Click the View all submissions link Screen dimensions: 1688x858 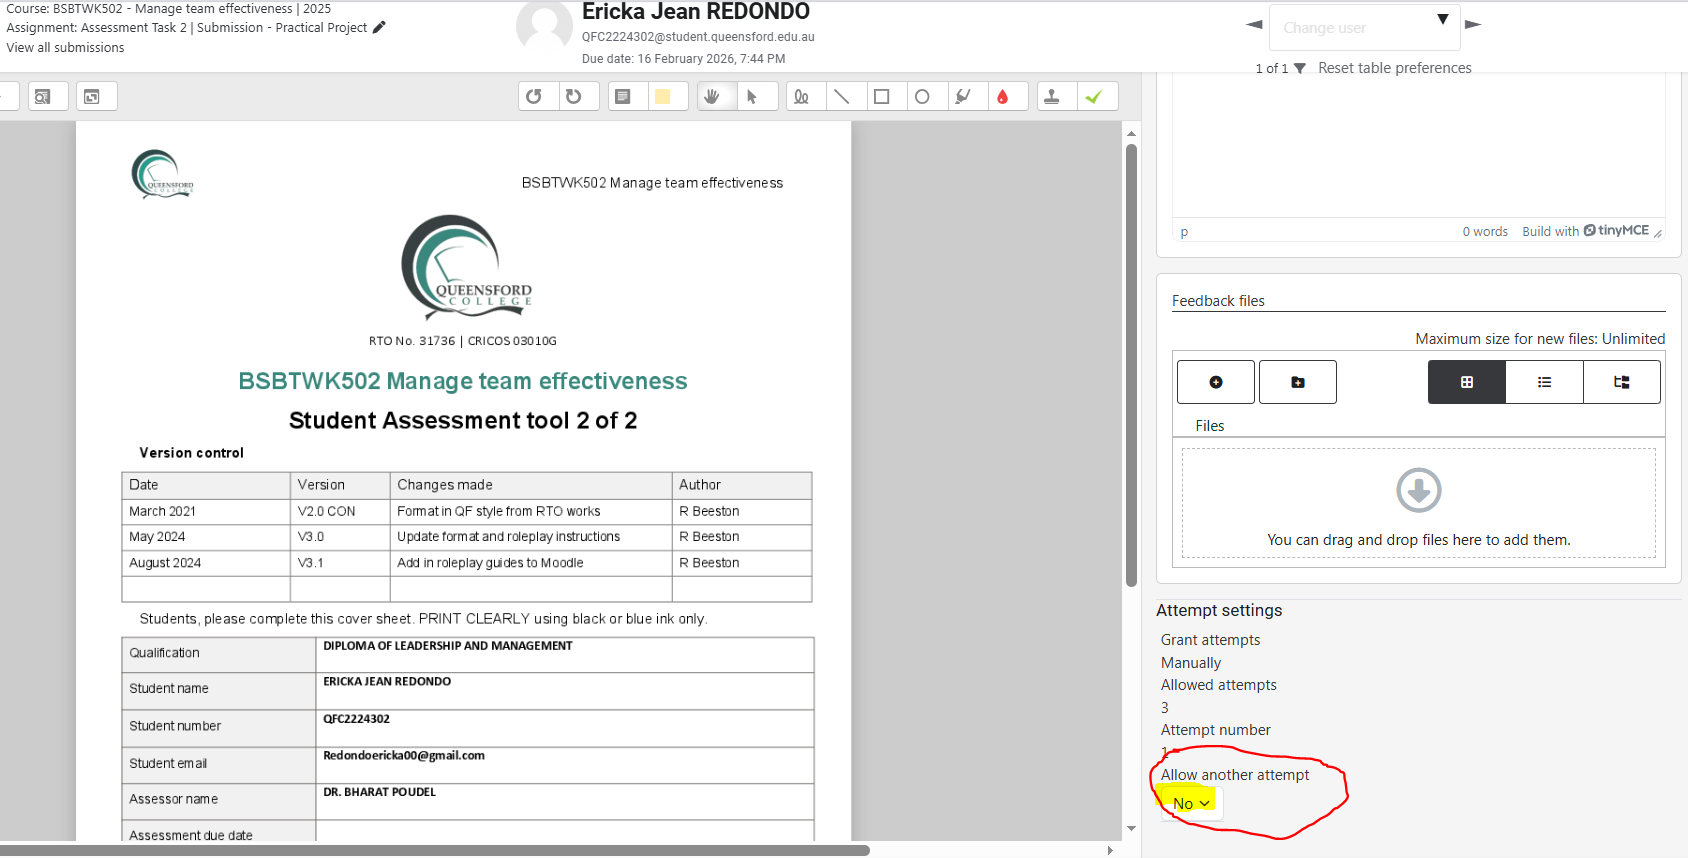(66, 48)
